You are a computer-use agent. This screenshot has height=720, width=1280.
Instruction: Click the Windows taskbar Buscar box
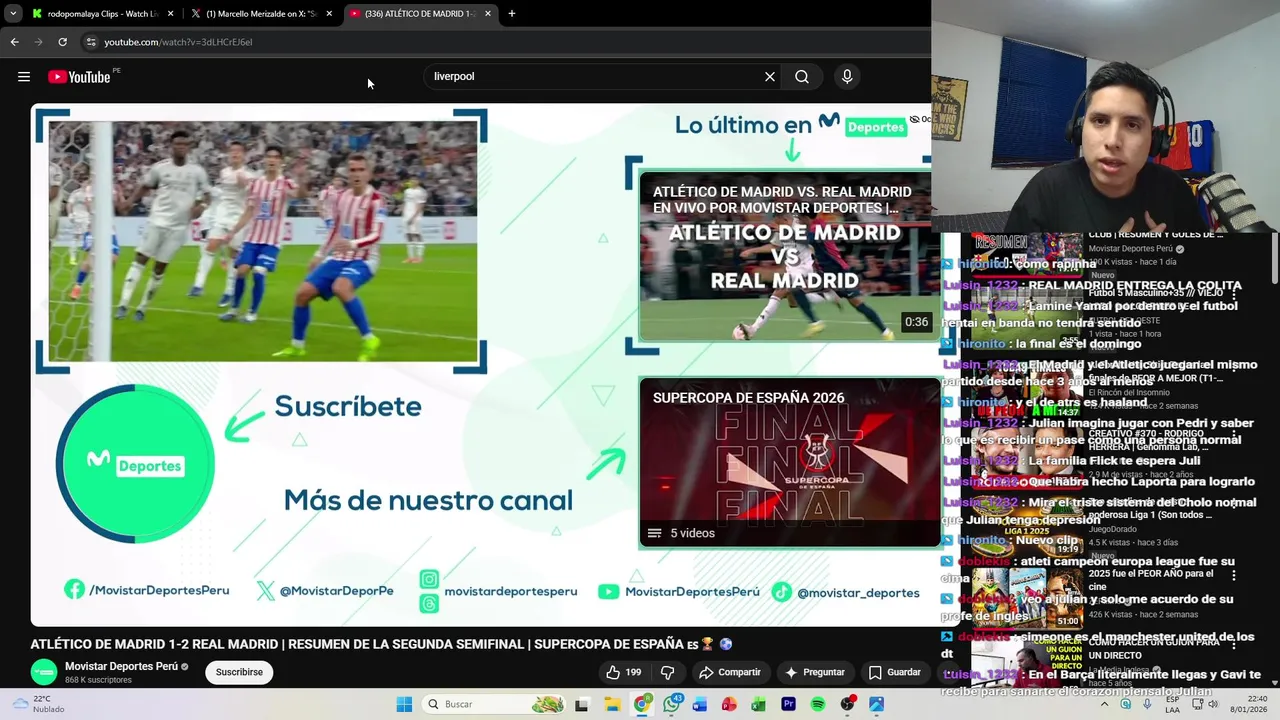tap(493, 704)
